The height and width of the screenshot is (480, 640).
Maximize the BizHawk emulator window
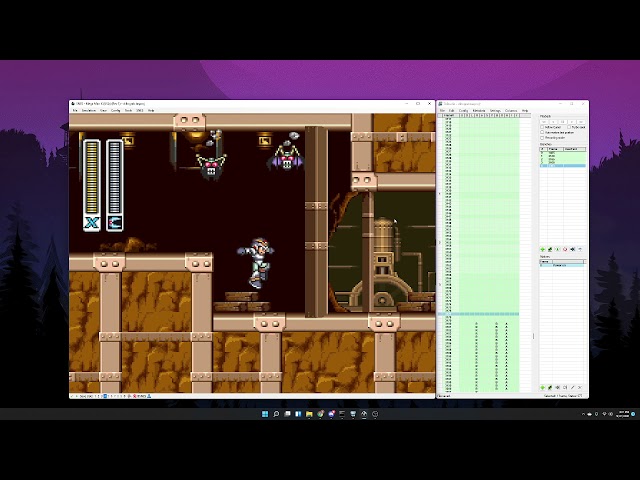[418, 104]
